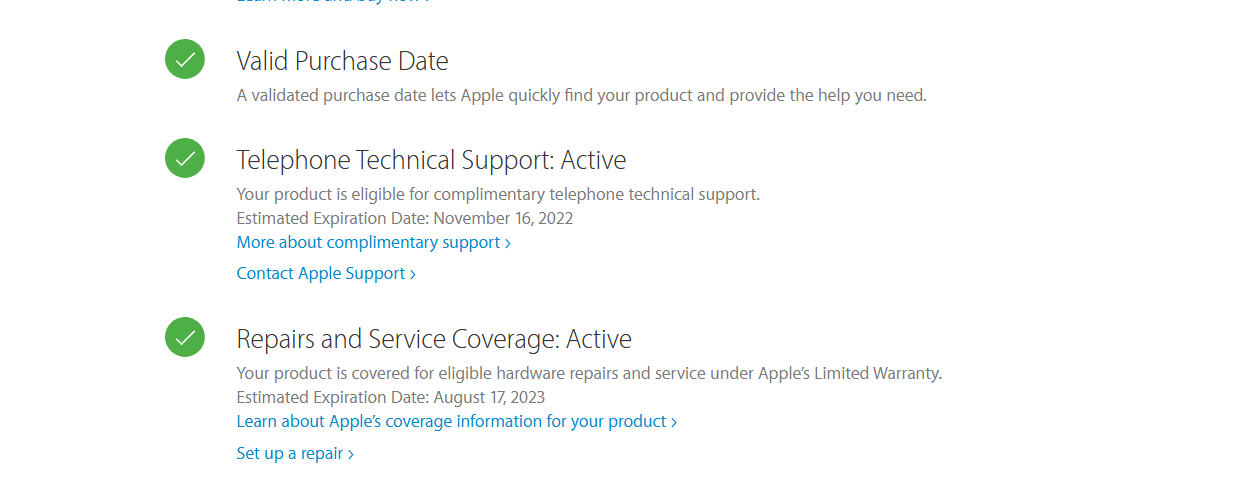Click chevron after More about complimentary support
Image resolution: width=1254 pixels, height=497 pixels.
[508, 243]
